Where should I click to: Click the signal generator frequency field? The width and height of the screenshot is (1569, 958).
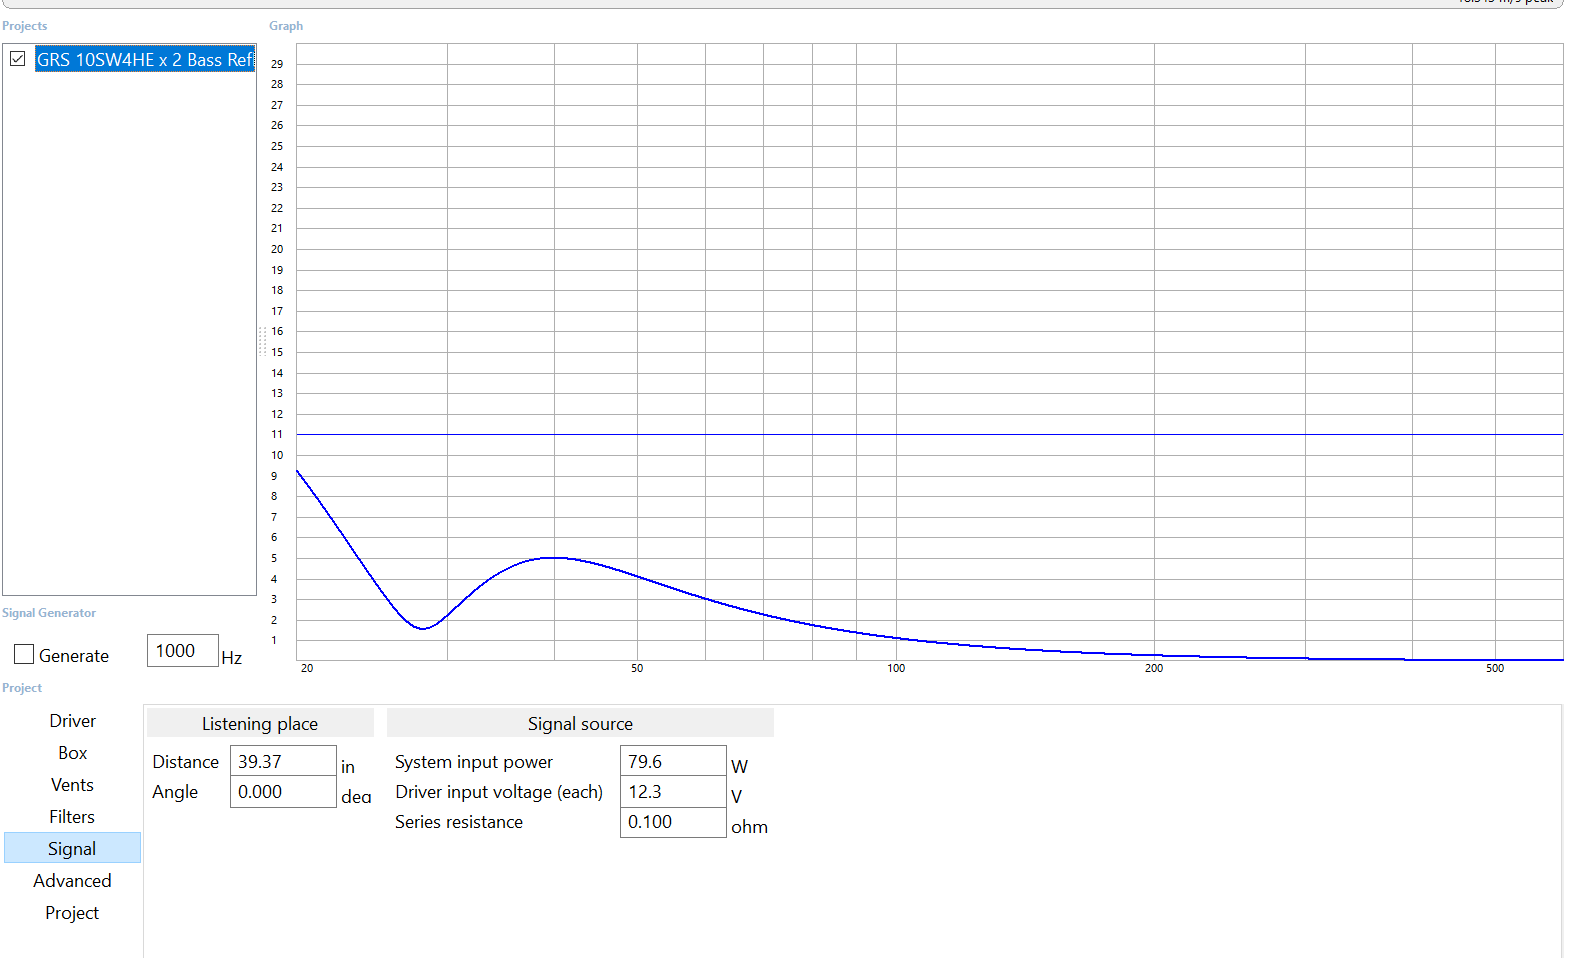(183, 651)
